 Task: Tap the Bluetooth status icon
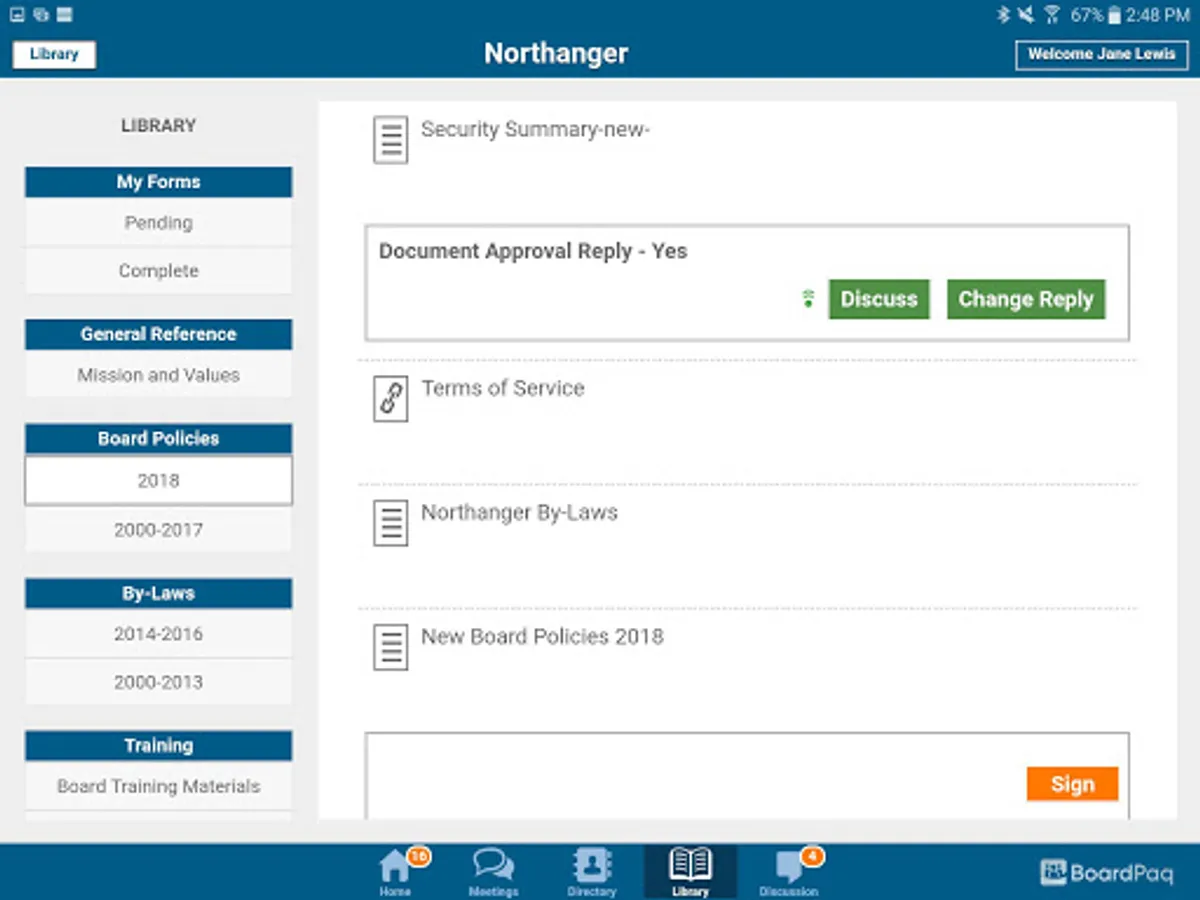[x=1003, y=14]
